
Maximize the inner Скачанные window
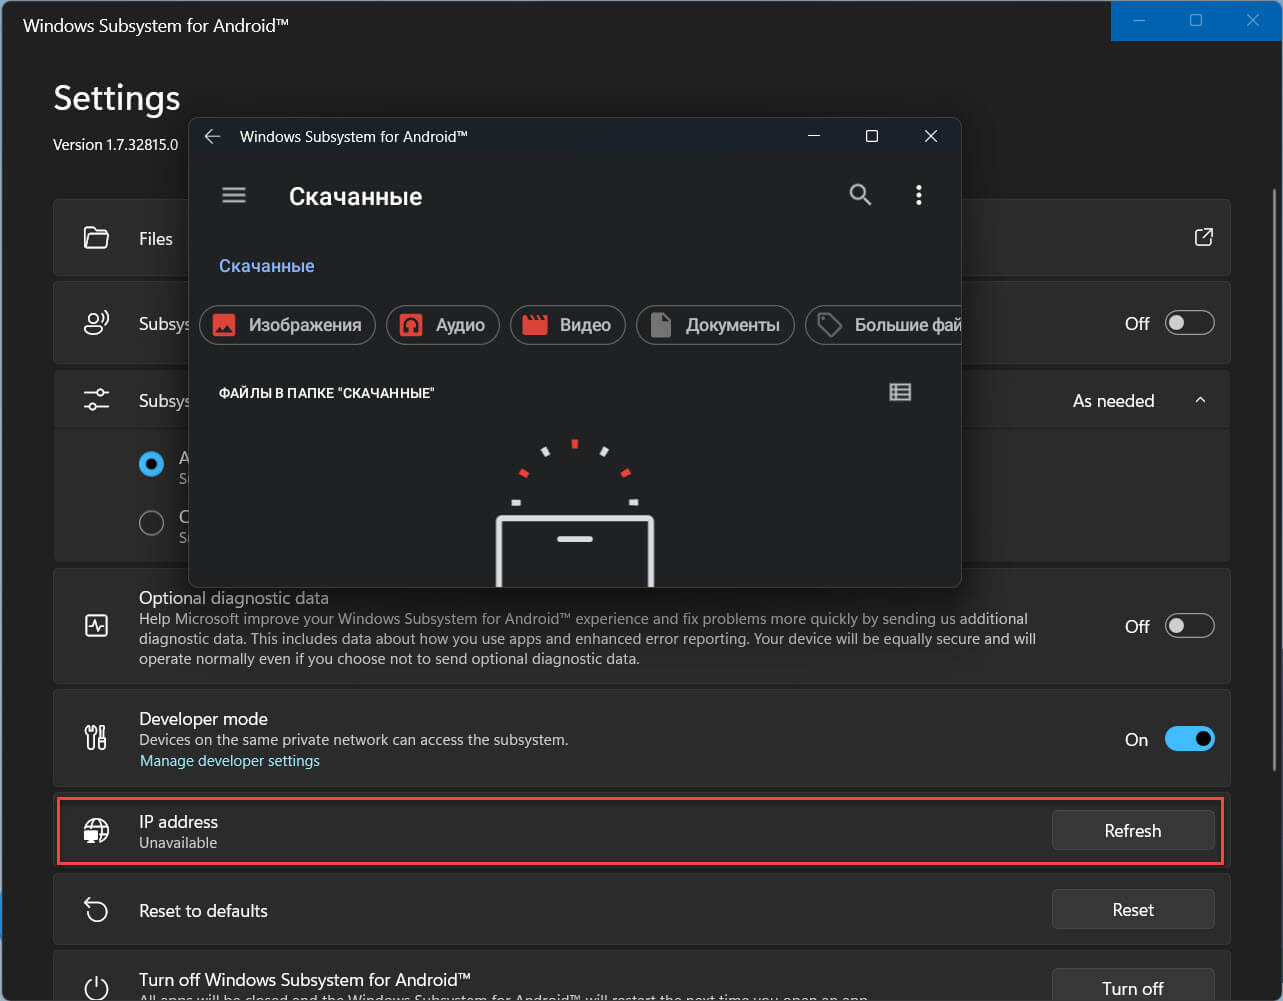coord(871,136)
